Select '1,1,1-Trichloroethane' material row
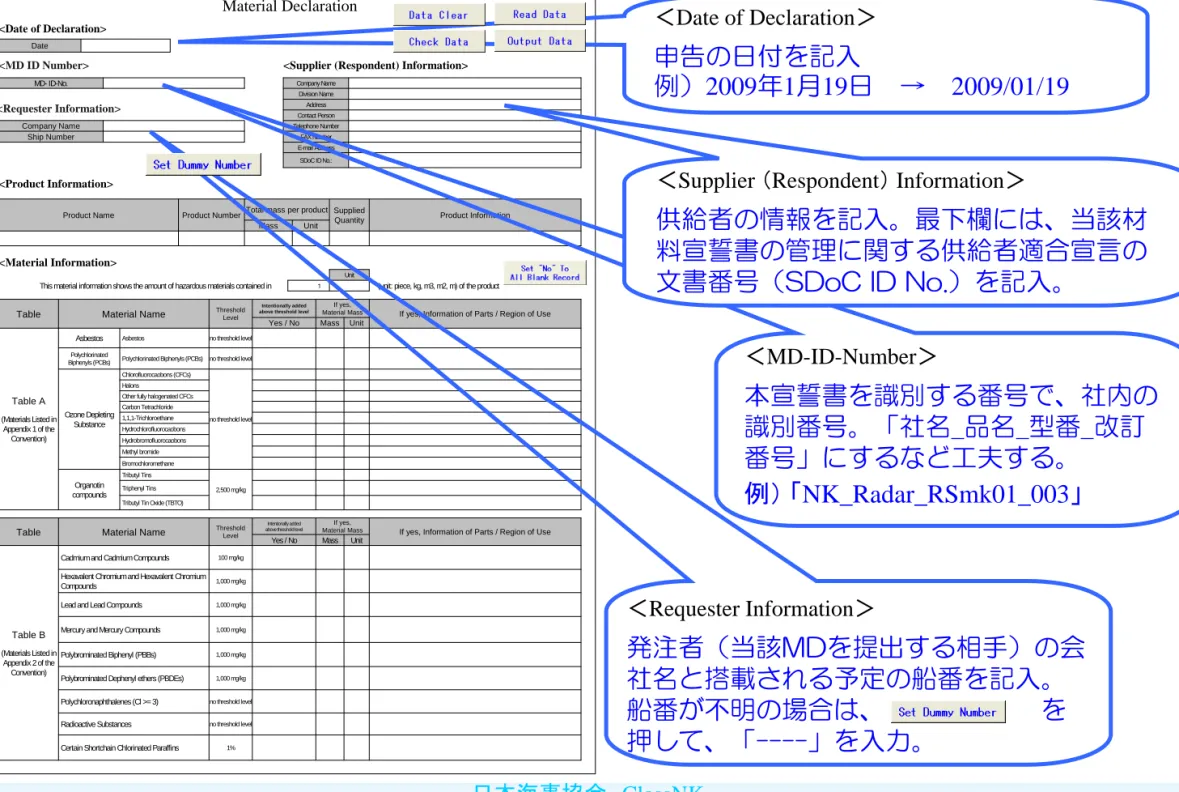 (x=165, y=418)
